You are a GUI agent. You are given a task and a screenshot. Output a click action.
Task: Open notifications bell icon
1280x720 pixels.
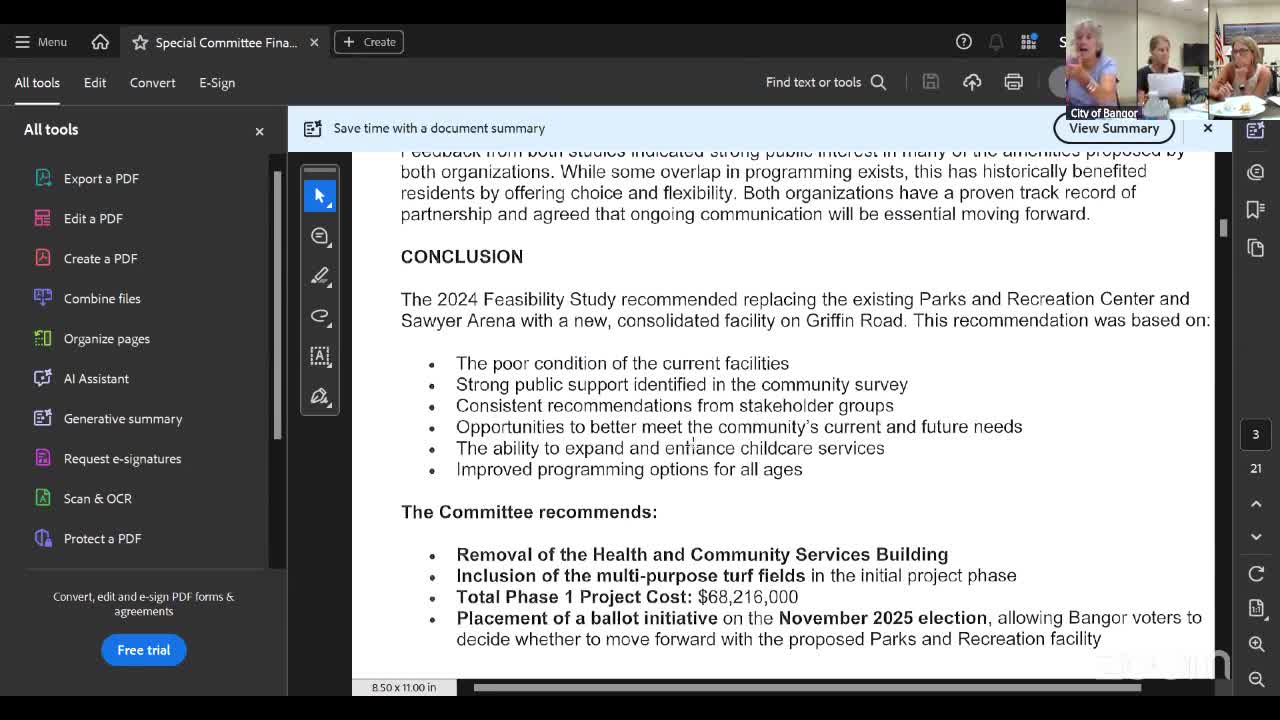coord(996,42)
